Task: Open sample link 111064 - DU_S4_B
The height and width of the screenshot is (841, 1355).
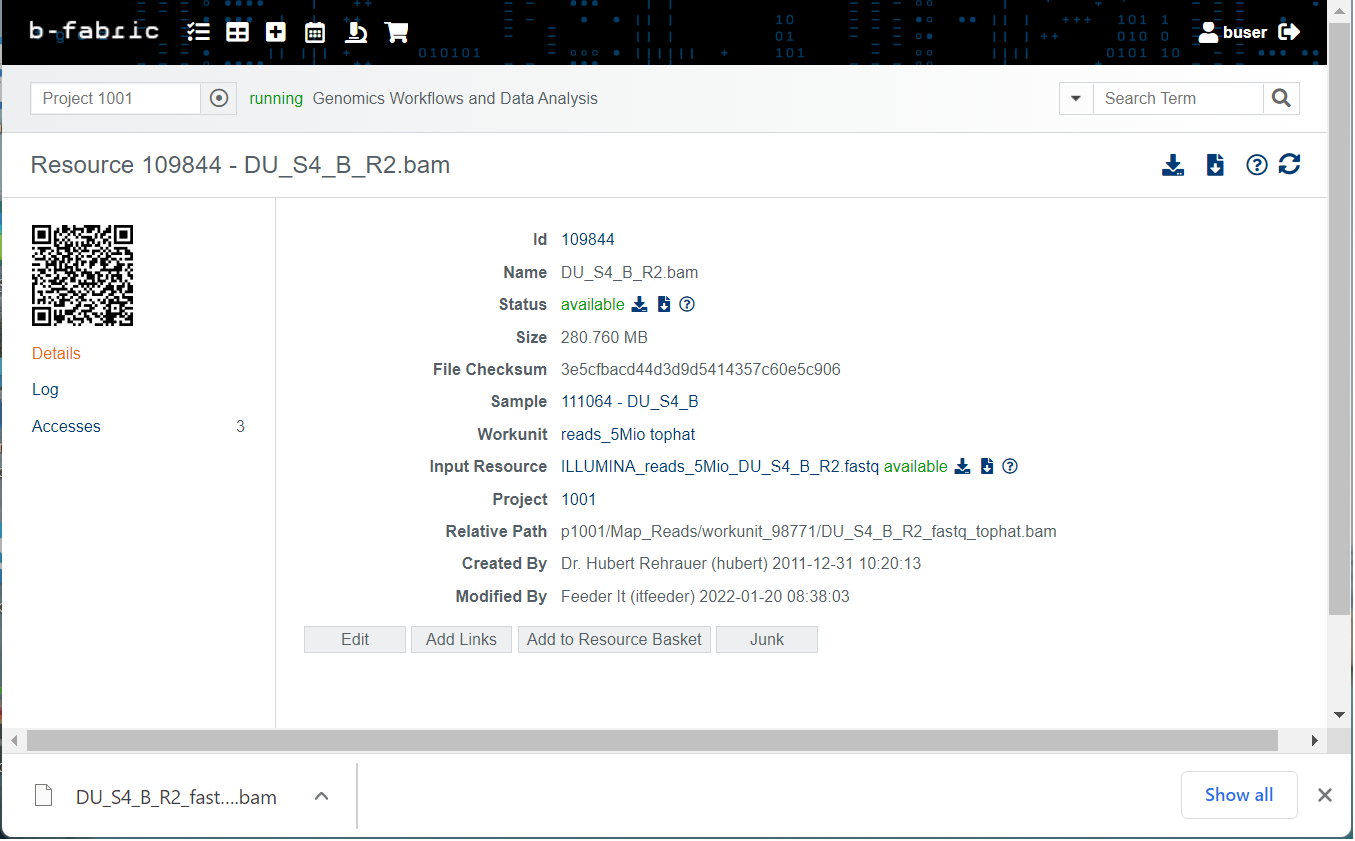Action: 630,402
